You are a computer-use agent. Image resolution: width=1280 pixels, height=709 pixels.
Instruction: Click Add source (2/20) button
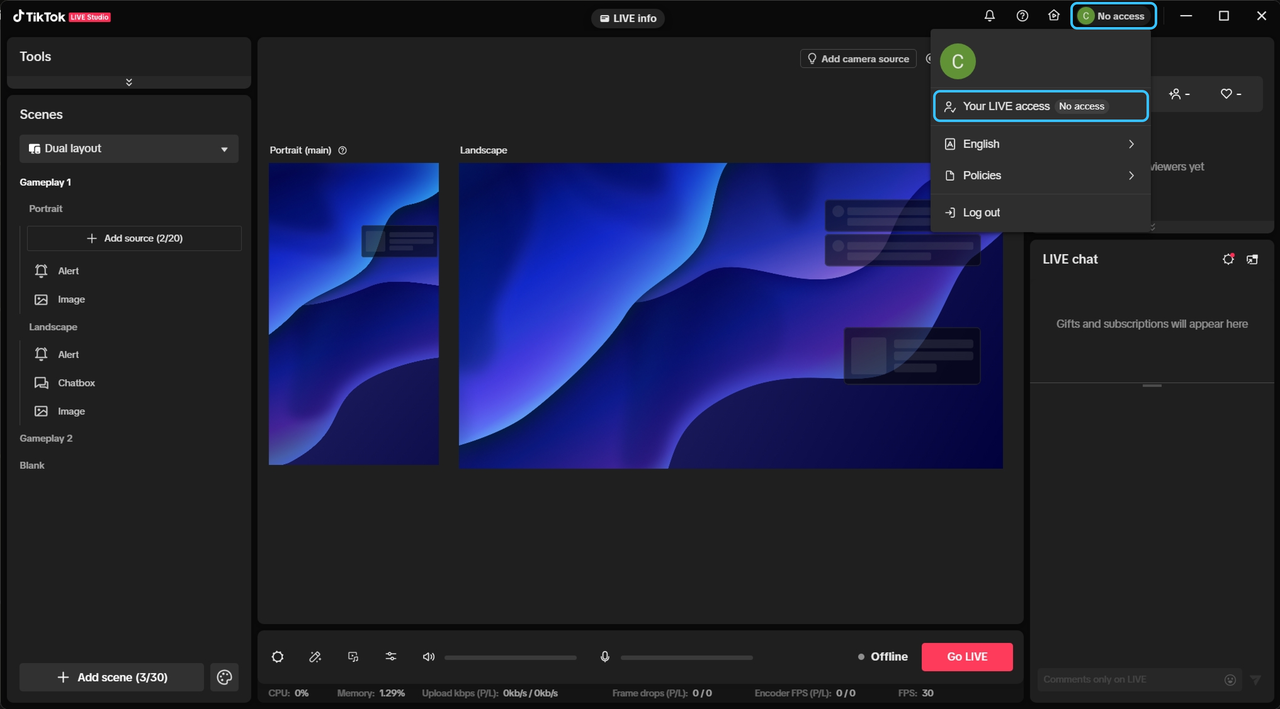tap(134, 238)
